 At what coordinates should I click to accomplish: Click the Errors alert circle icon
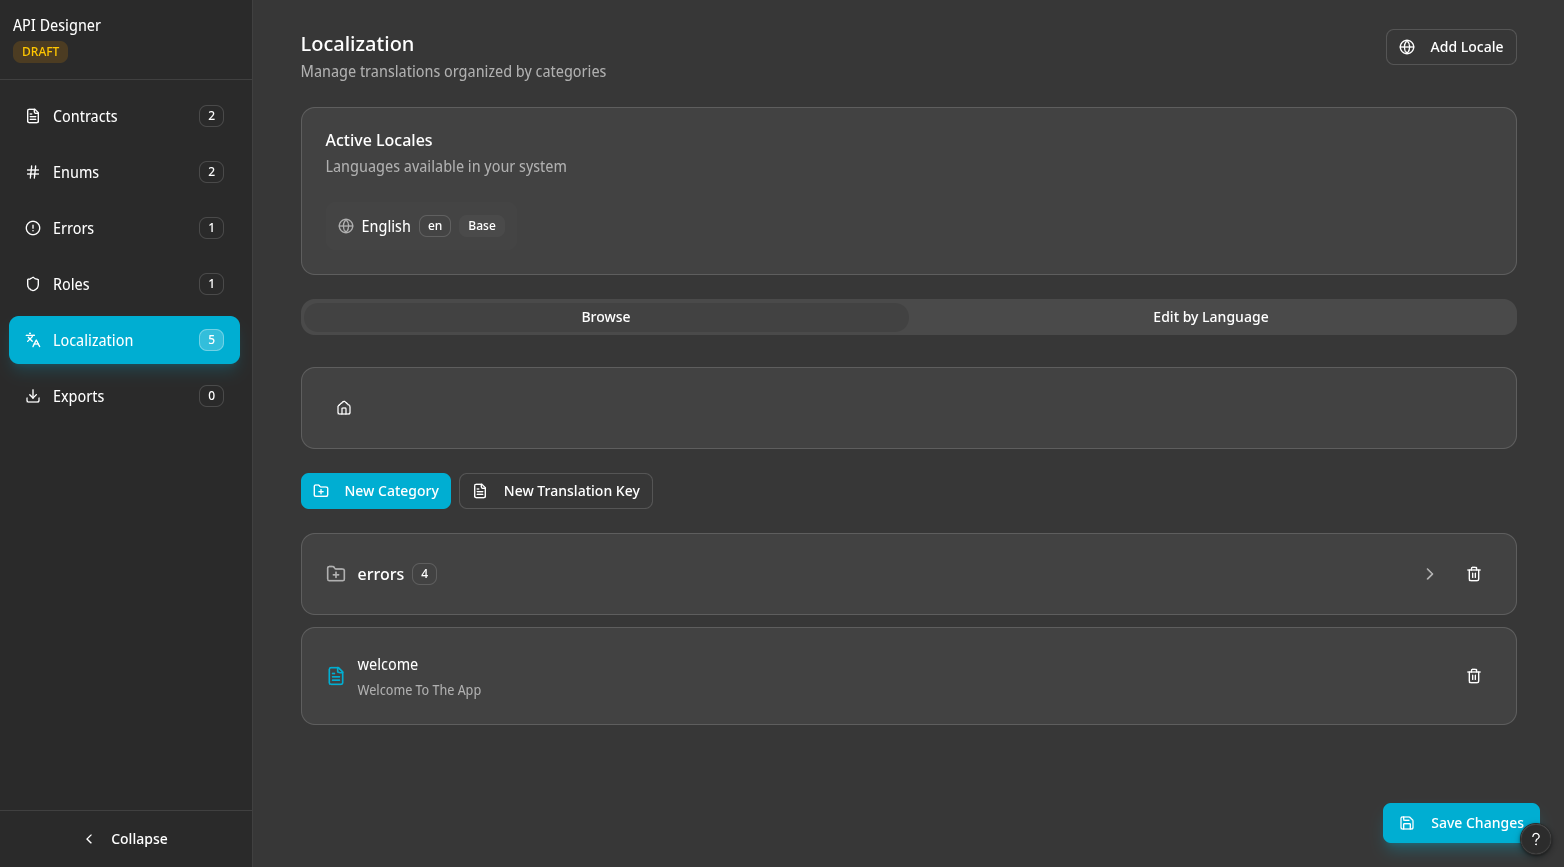pyautogui.click(x=33, y=228)
